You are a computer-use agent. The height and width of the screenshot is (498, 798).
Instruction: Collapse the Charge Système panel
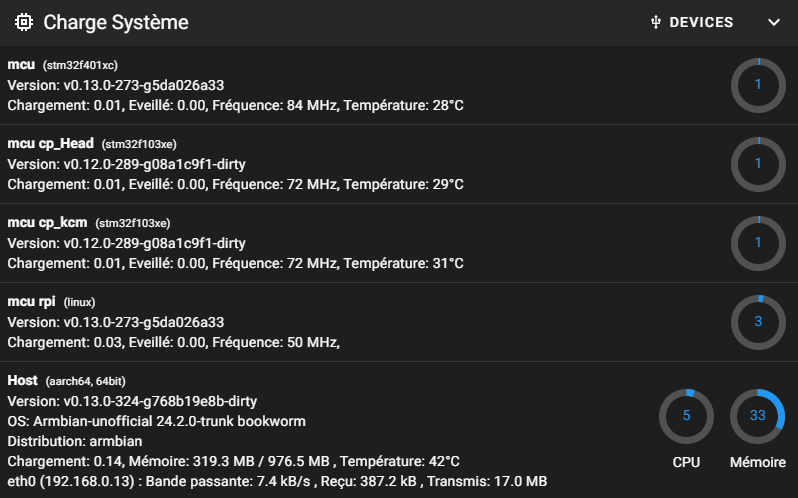pos(773,22)
